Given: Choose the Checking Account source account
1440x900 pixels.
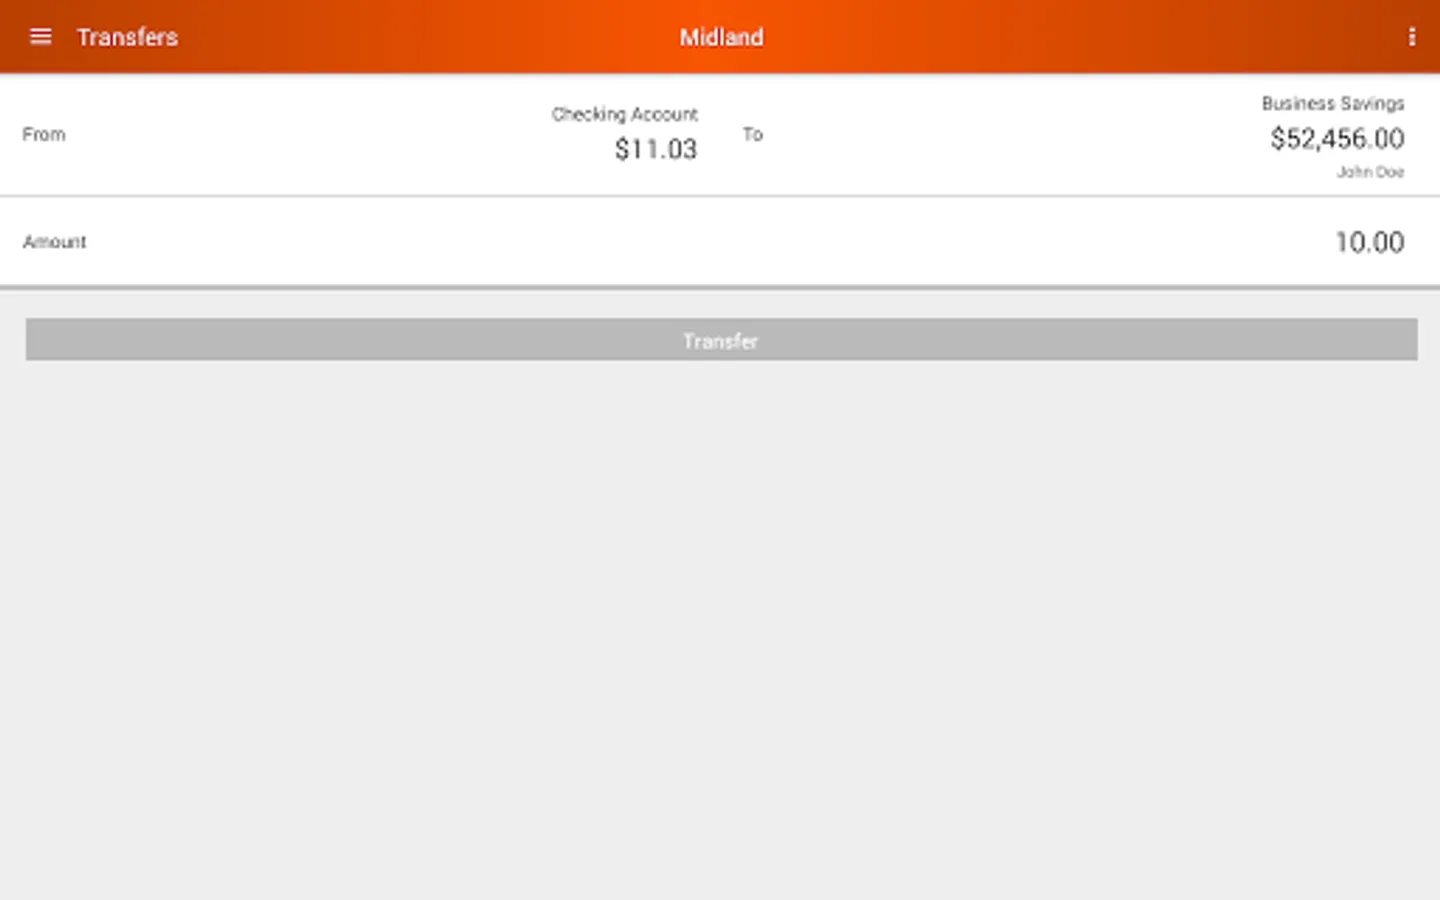Looking at the screenshot, I should coord(625,114).
